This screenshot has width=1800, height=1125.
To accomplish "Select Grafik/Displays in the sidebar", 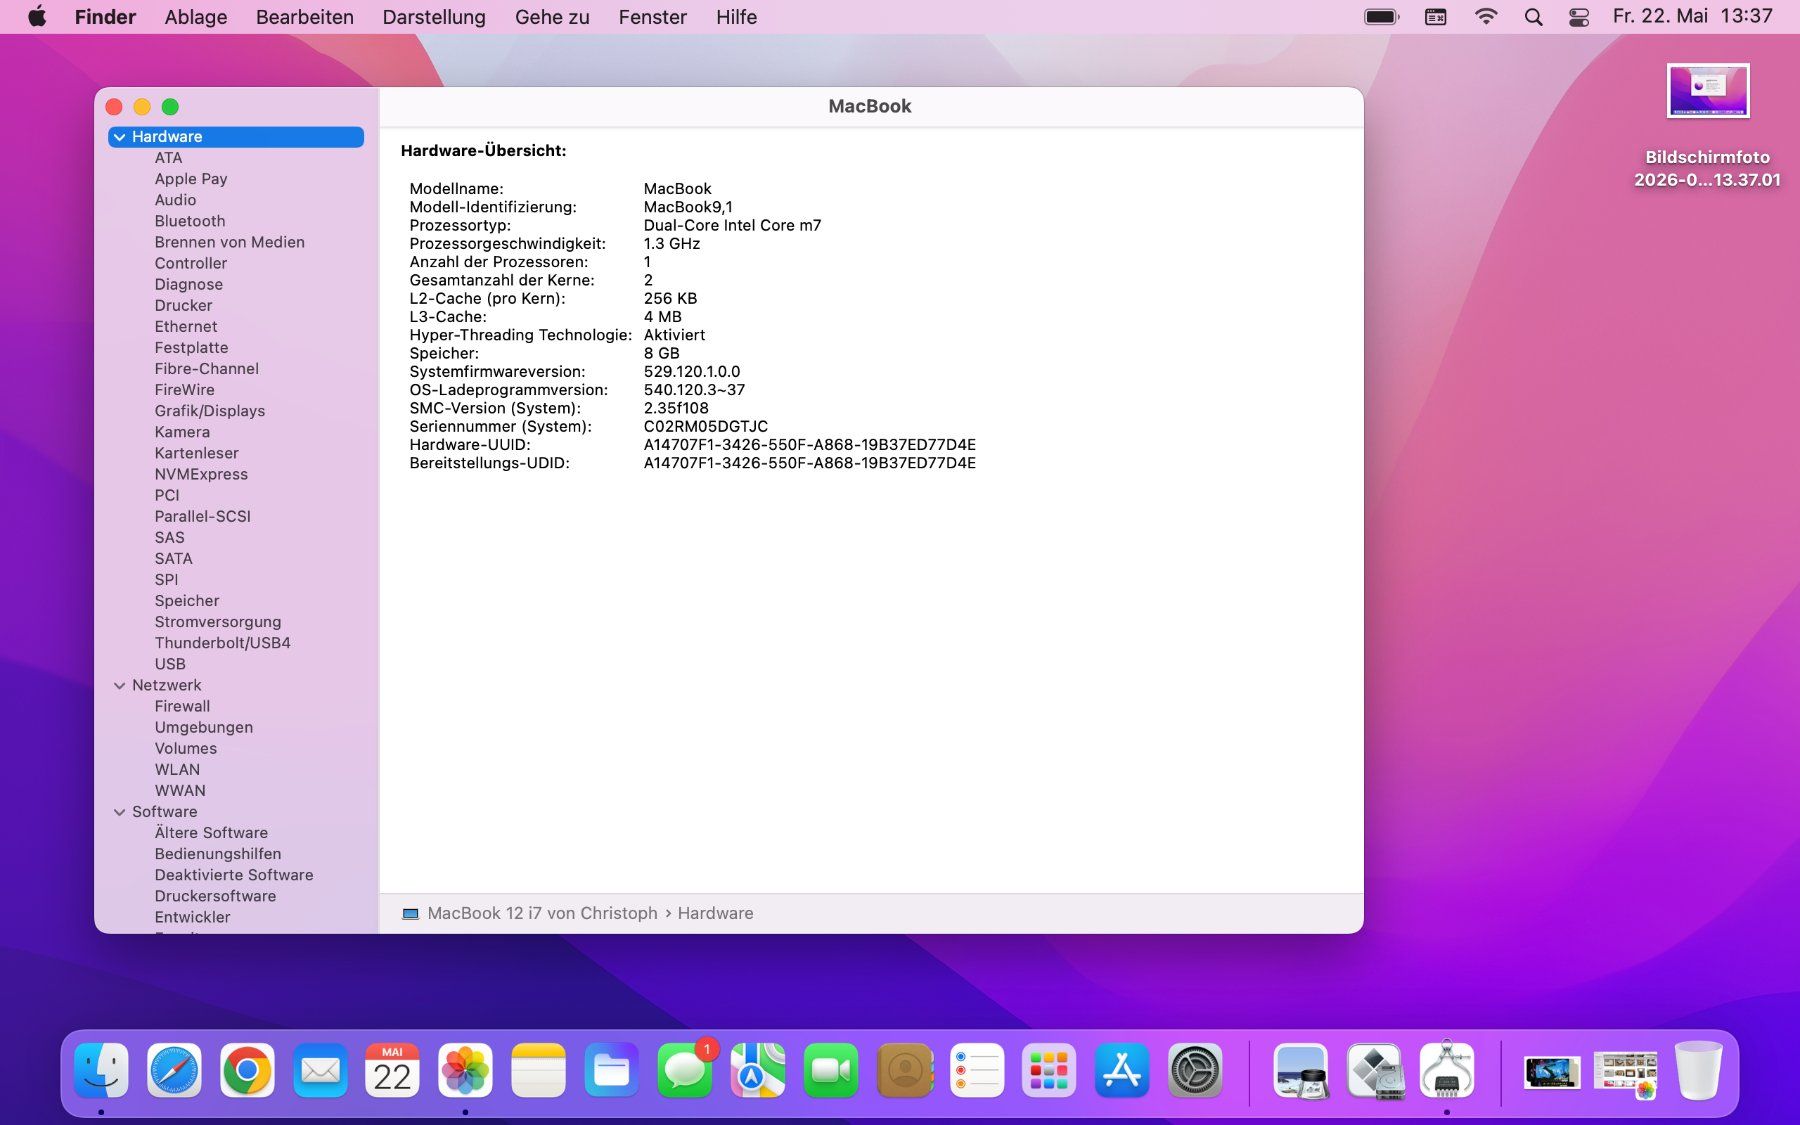I will point(210,411).
